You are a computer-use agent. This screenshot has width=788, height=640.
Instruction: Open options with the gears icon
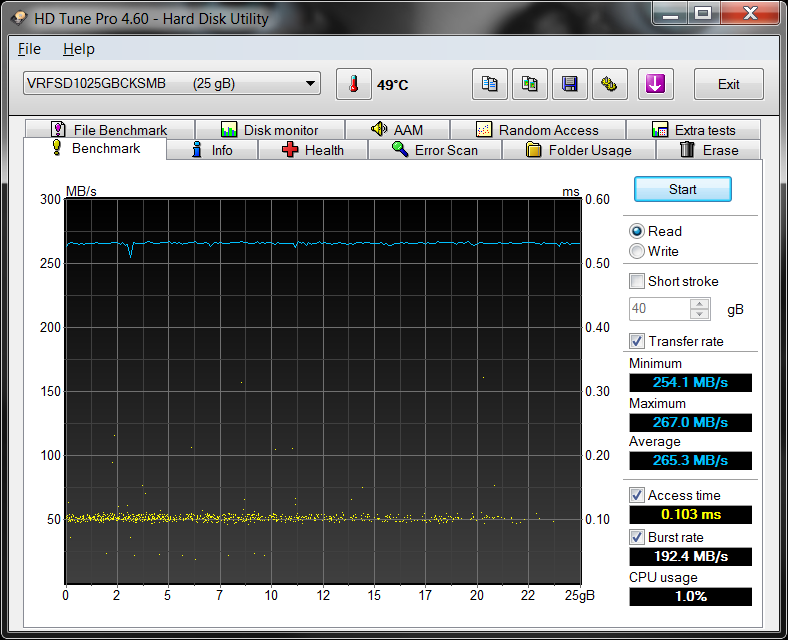[609, 85]
